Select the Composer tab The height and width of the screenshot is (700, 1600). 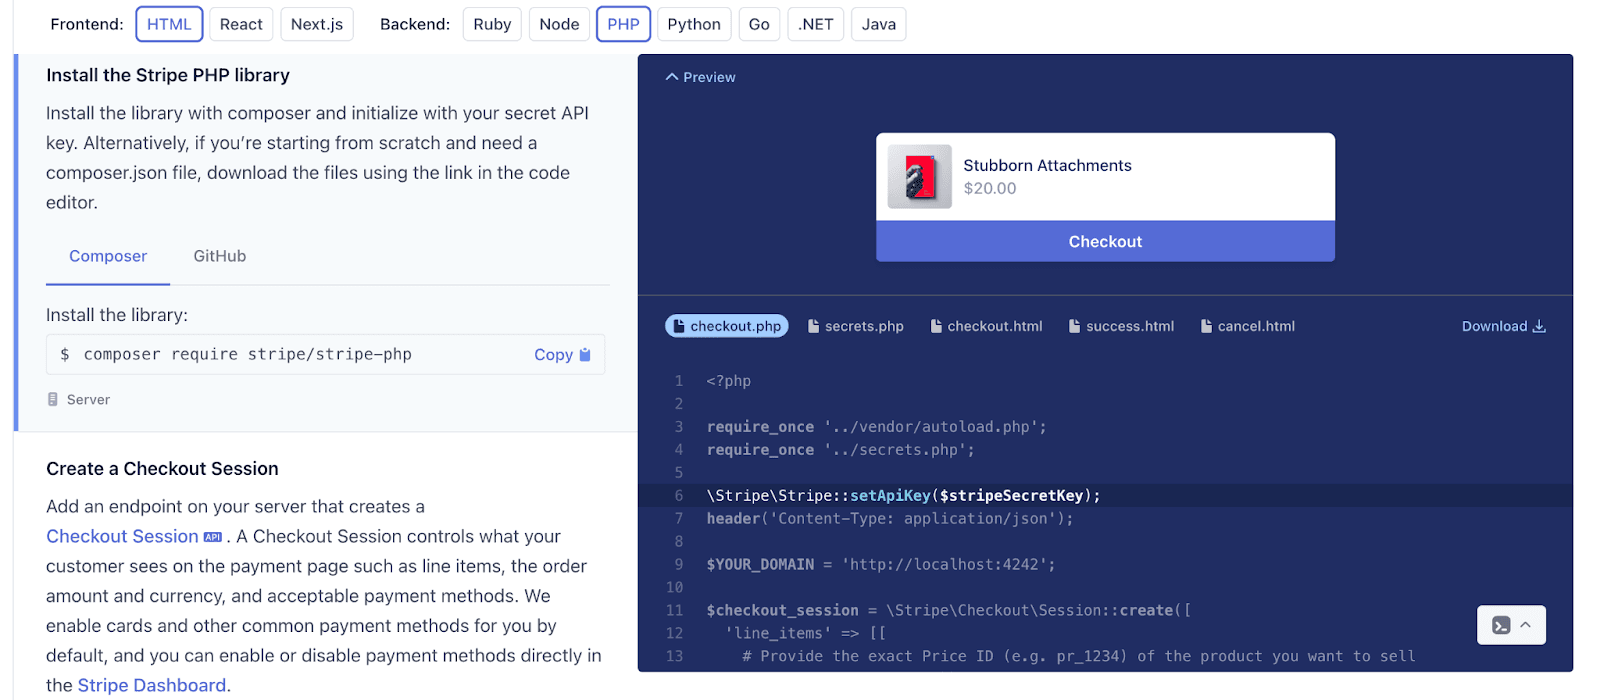(108, 256)
